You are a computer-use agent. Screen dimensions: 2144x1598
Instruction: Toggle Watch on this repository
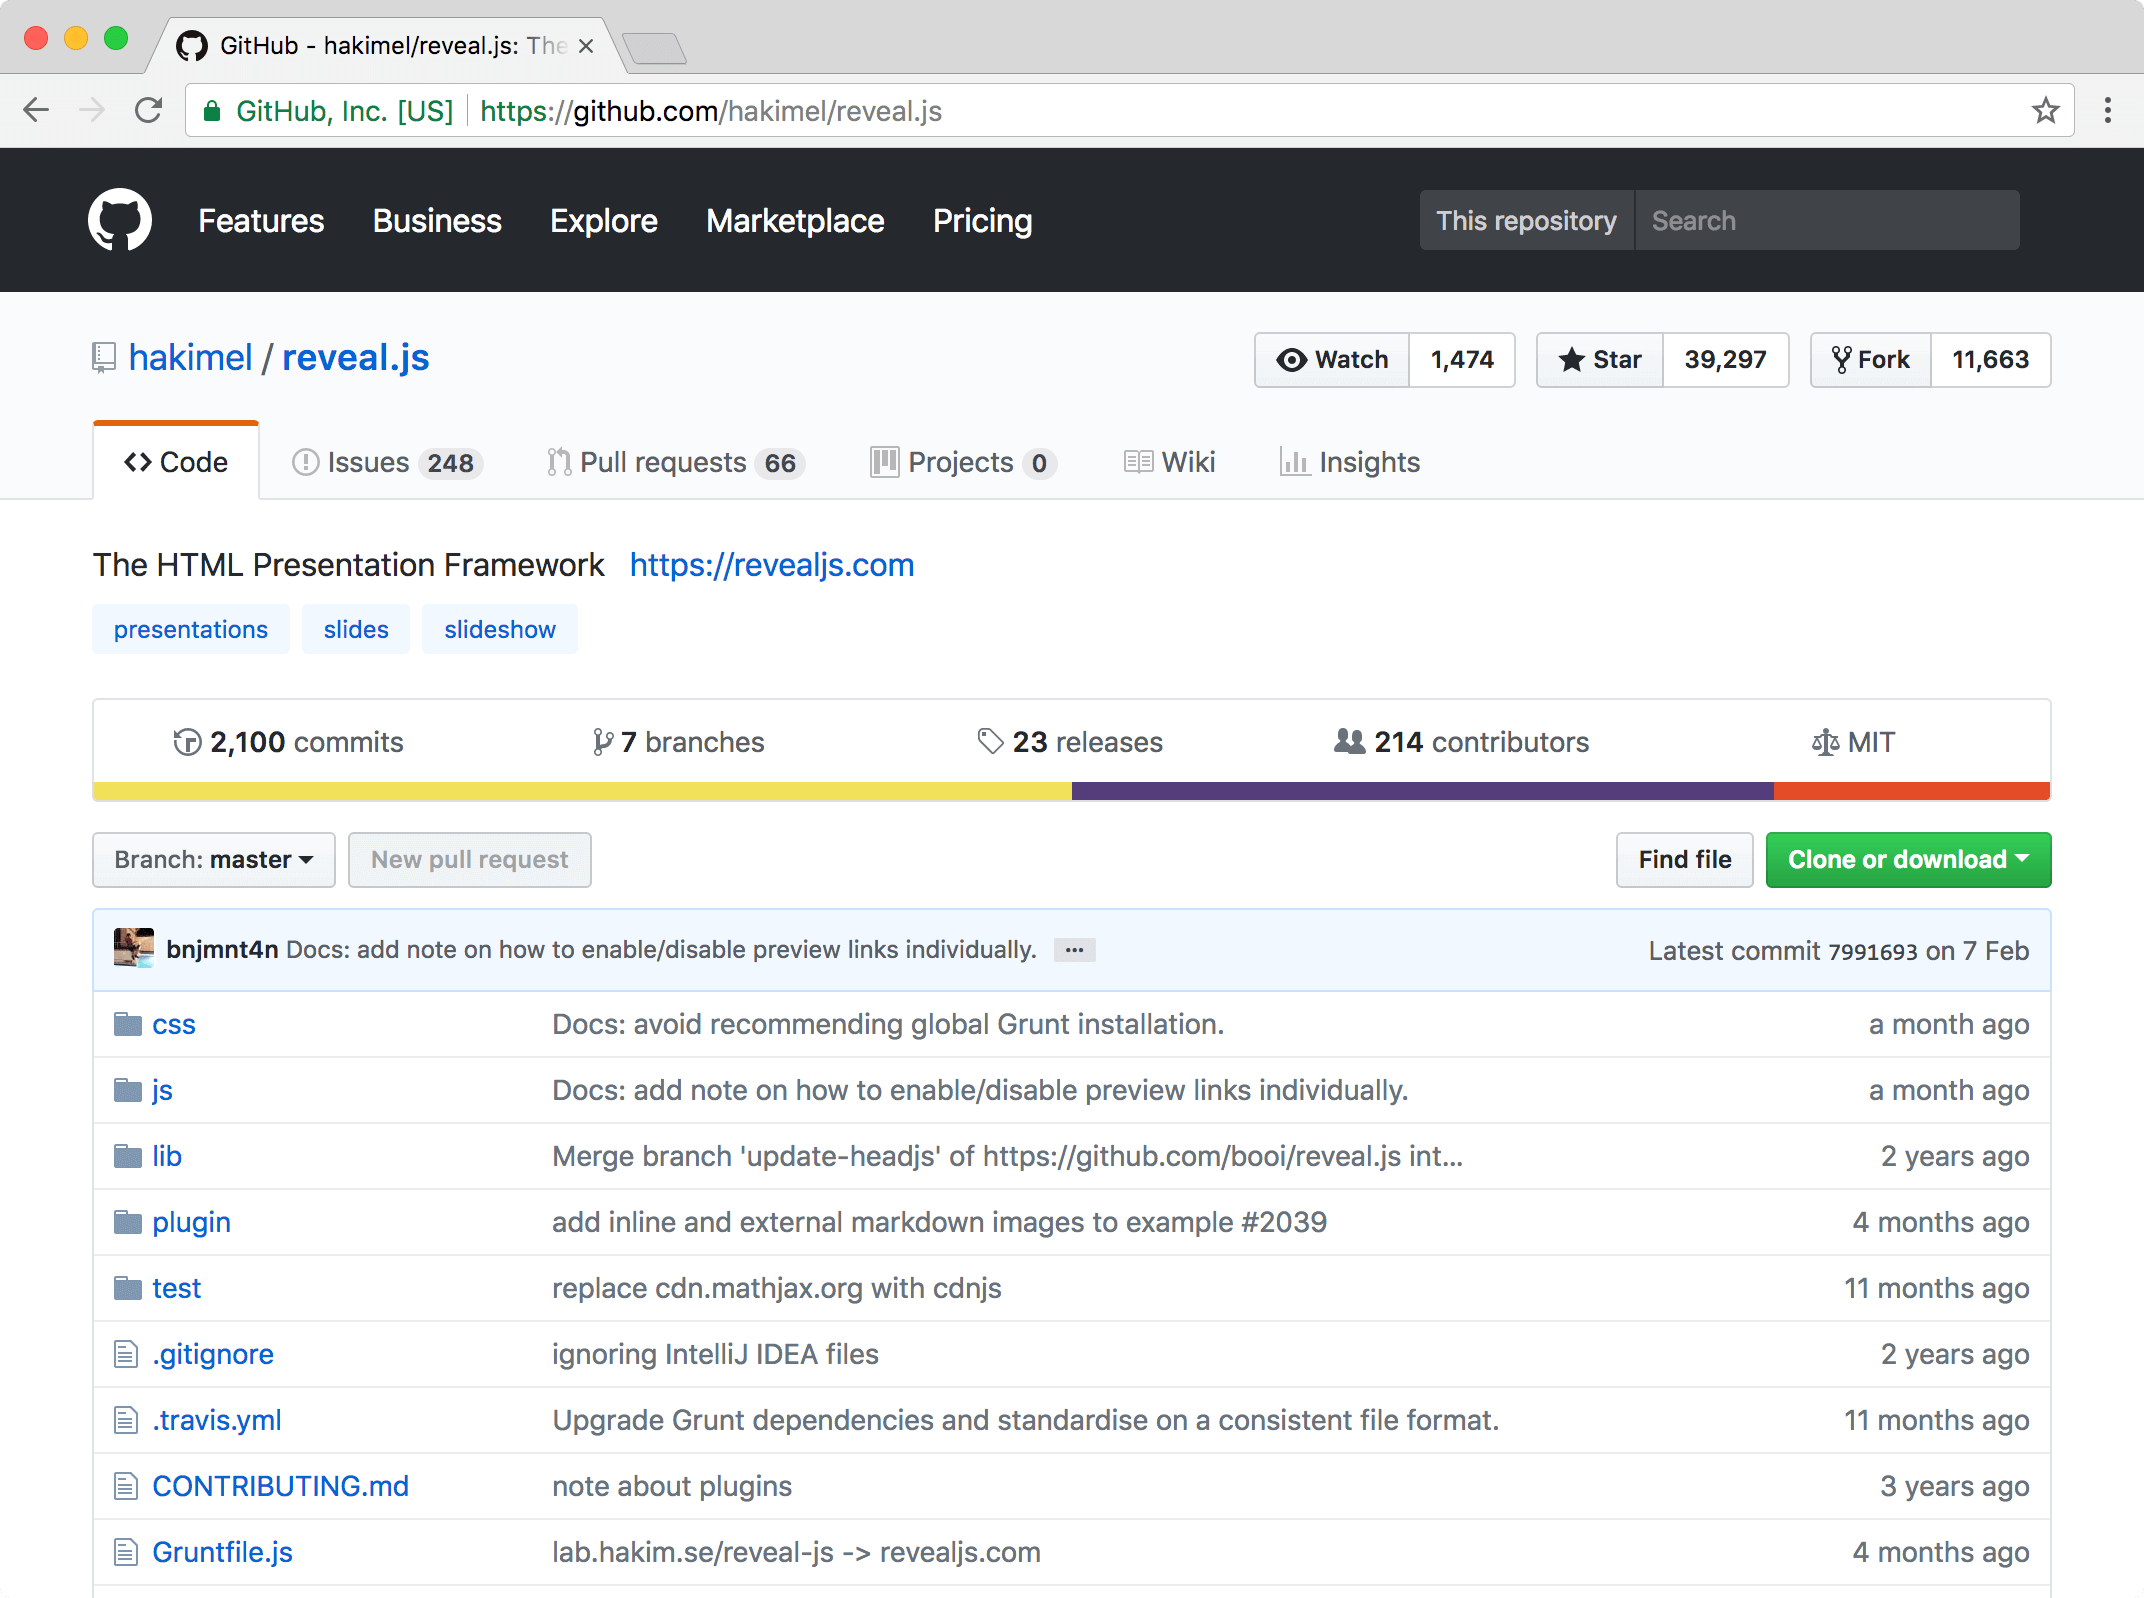click(x=1332, y=360)
